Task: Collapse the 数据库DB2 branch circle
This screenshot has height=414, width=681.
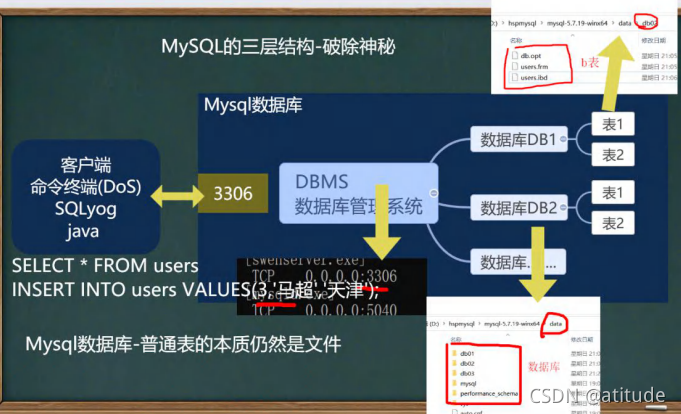Action: click(563, 207)
